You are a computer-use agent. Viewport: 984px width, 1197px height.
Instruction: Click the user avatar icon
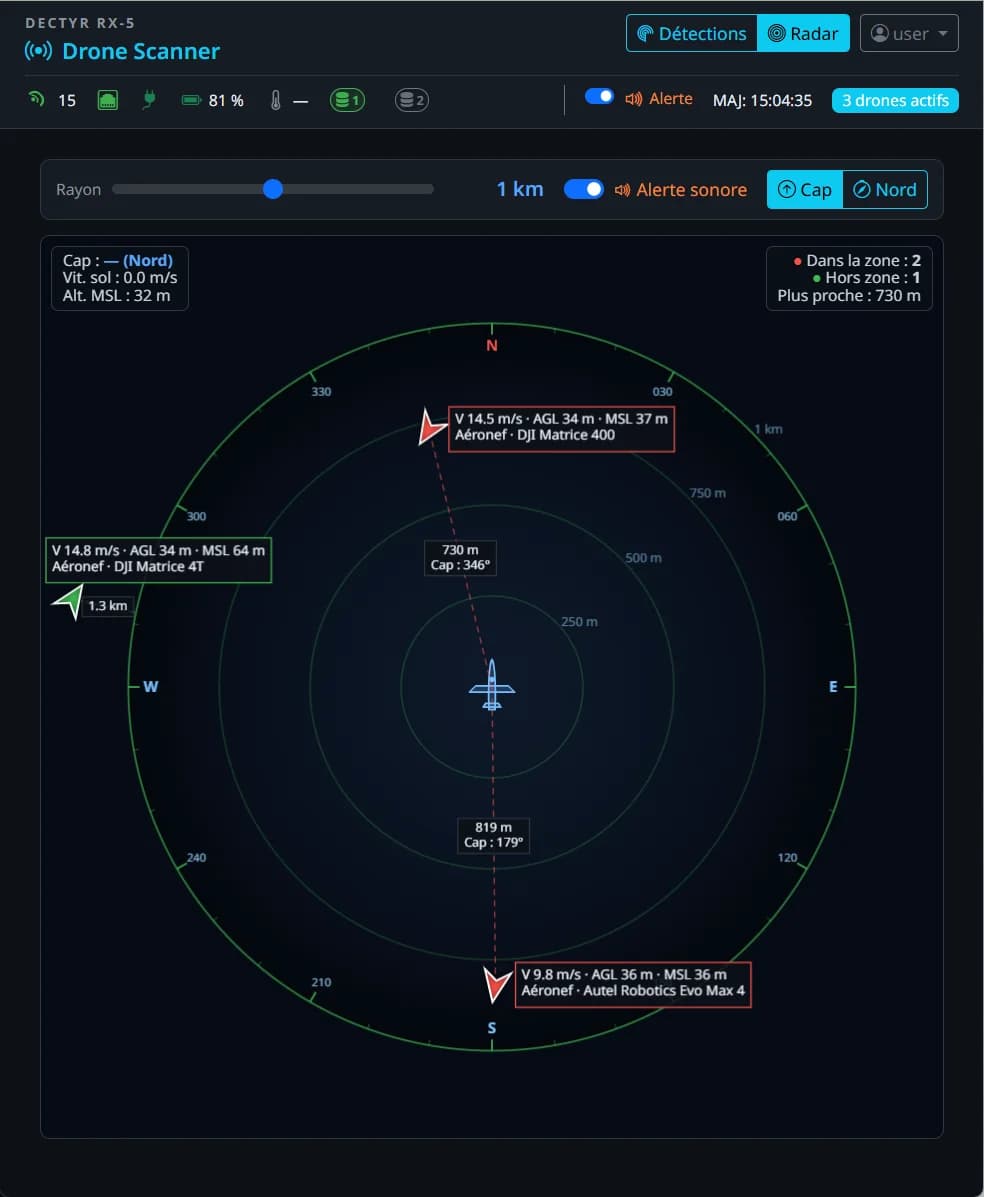click(880, 34)
